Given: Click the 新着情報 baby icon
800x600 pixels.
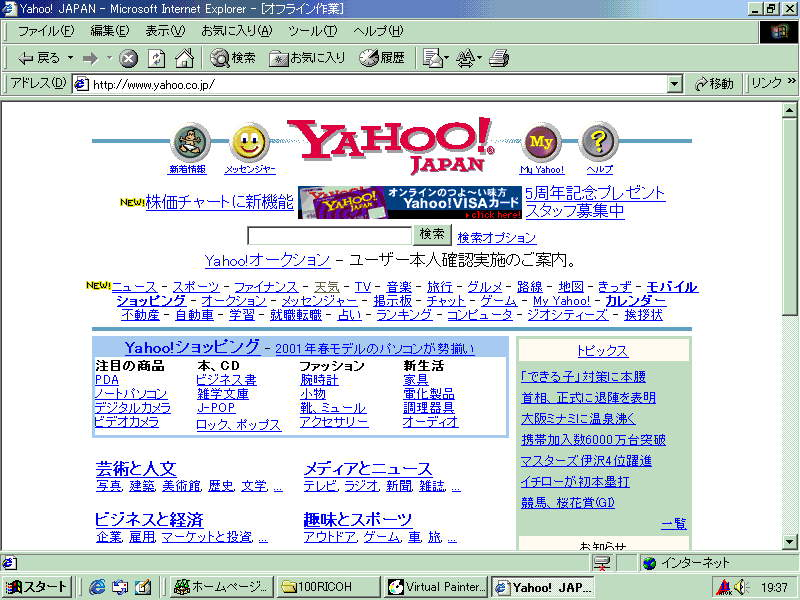Looking at the screenshot, I should (190, 142).
